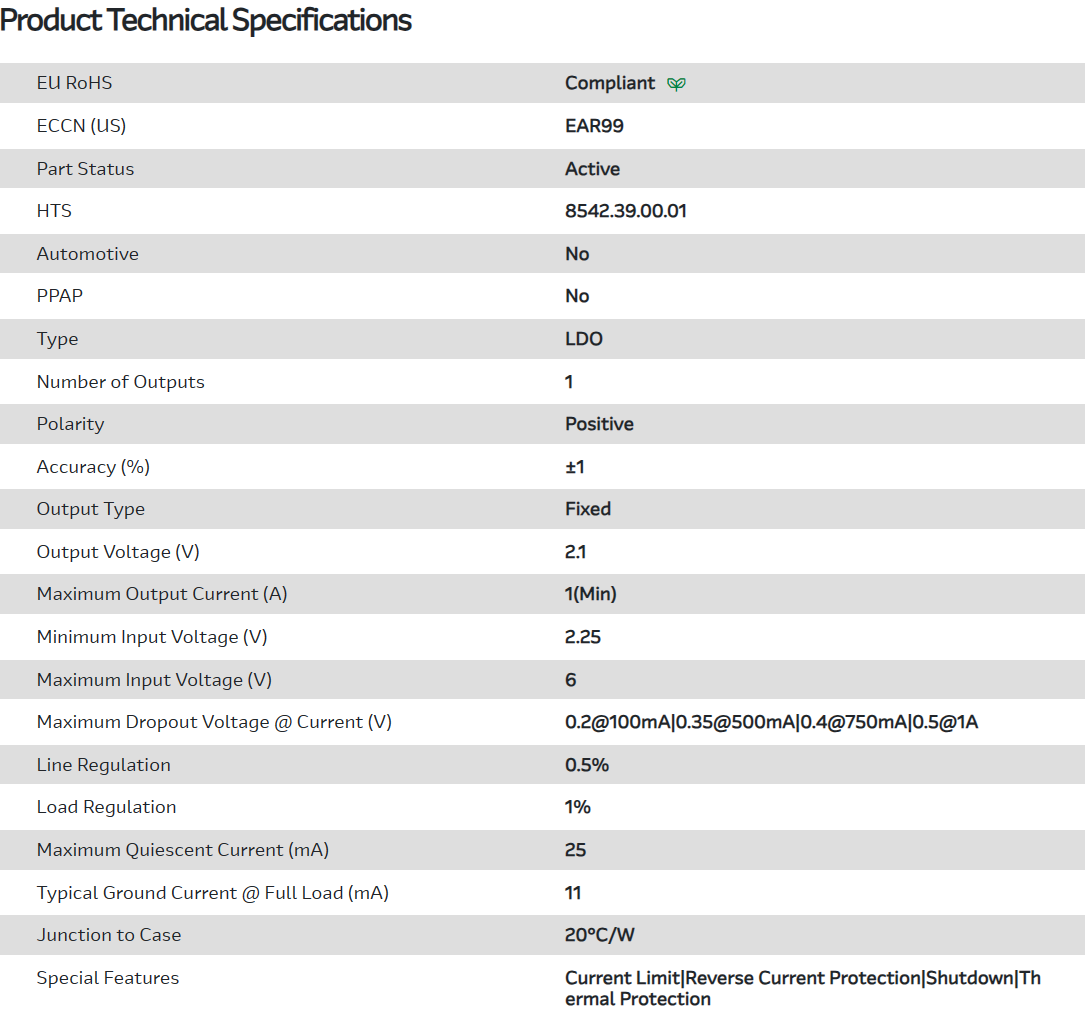Image resolution: width=1085 pixels, height=1016 pixels.
Task: Select the PPAP row label
Action: coord(61,296)
